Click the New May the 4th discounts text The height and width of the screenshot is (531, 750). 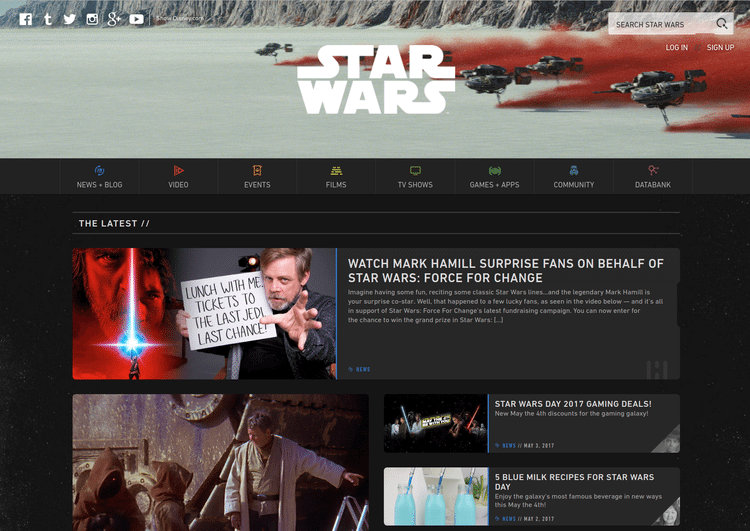[x=571, y=413]
